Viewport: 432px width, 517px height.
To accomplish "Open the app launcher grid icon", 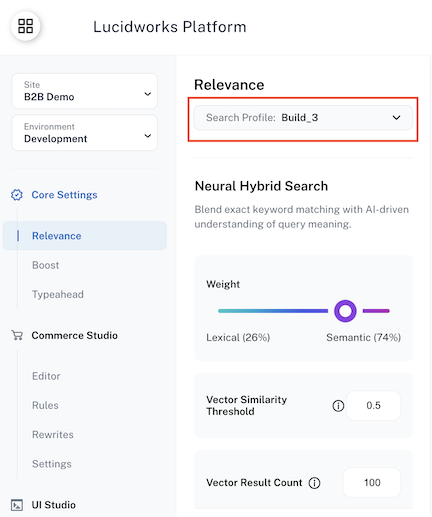I will 26,26.
